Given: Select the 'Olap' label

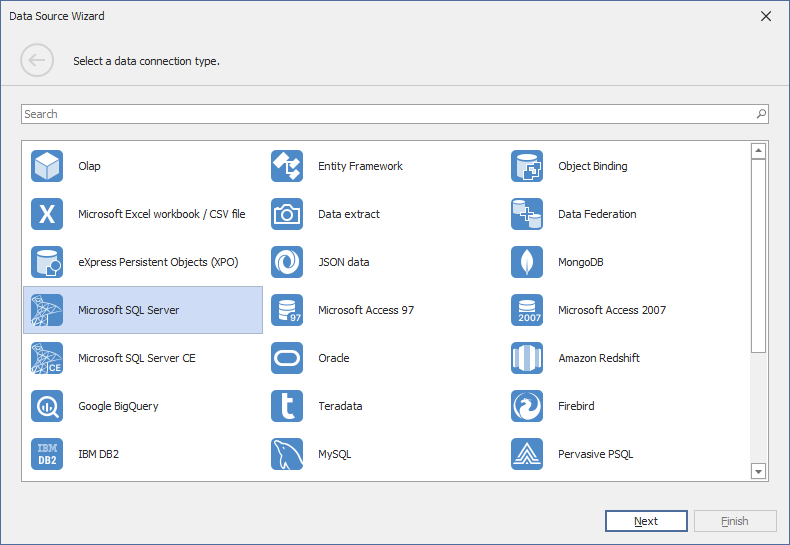Looking at the screenshot, I should (89, 166).
